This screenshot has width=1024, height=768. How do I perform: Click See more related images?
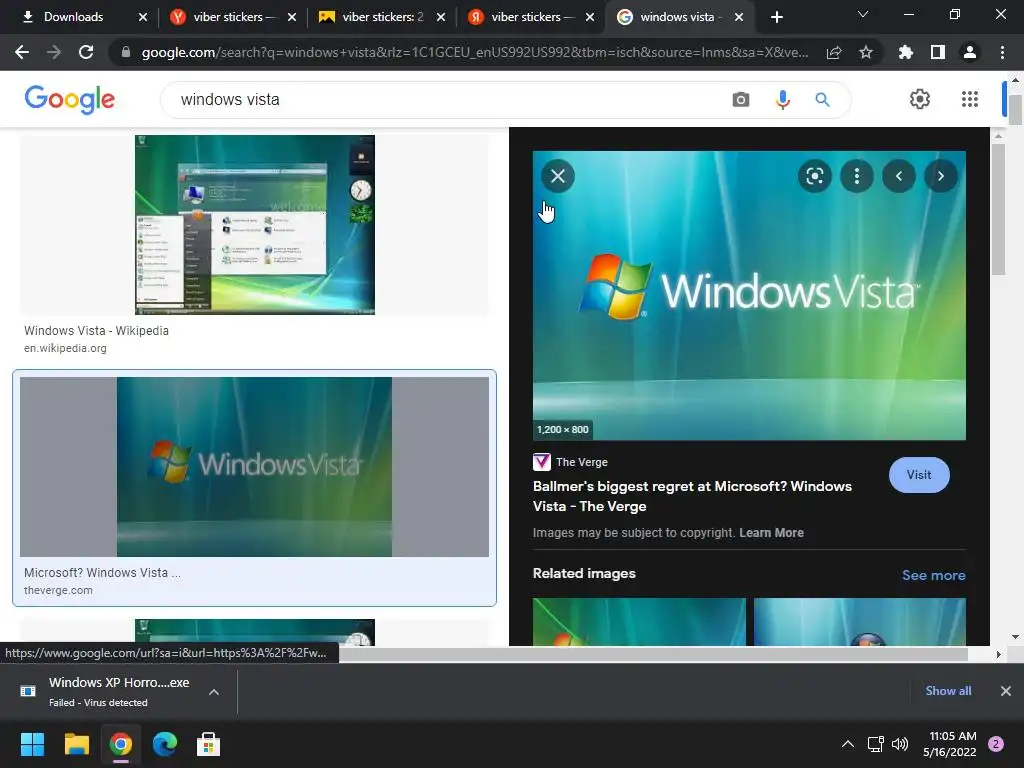pyautogui.click(x=933, y=575)
